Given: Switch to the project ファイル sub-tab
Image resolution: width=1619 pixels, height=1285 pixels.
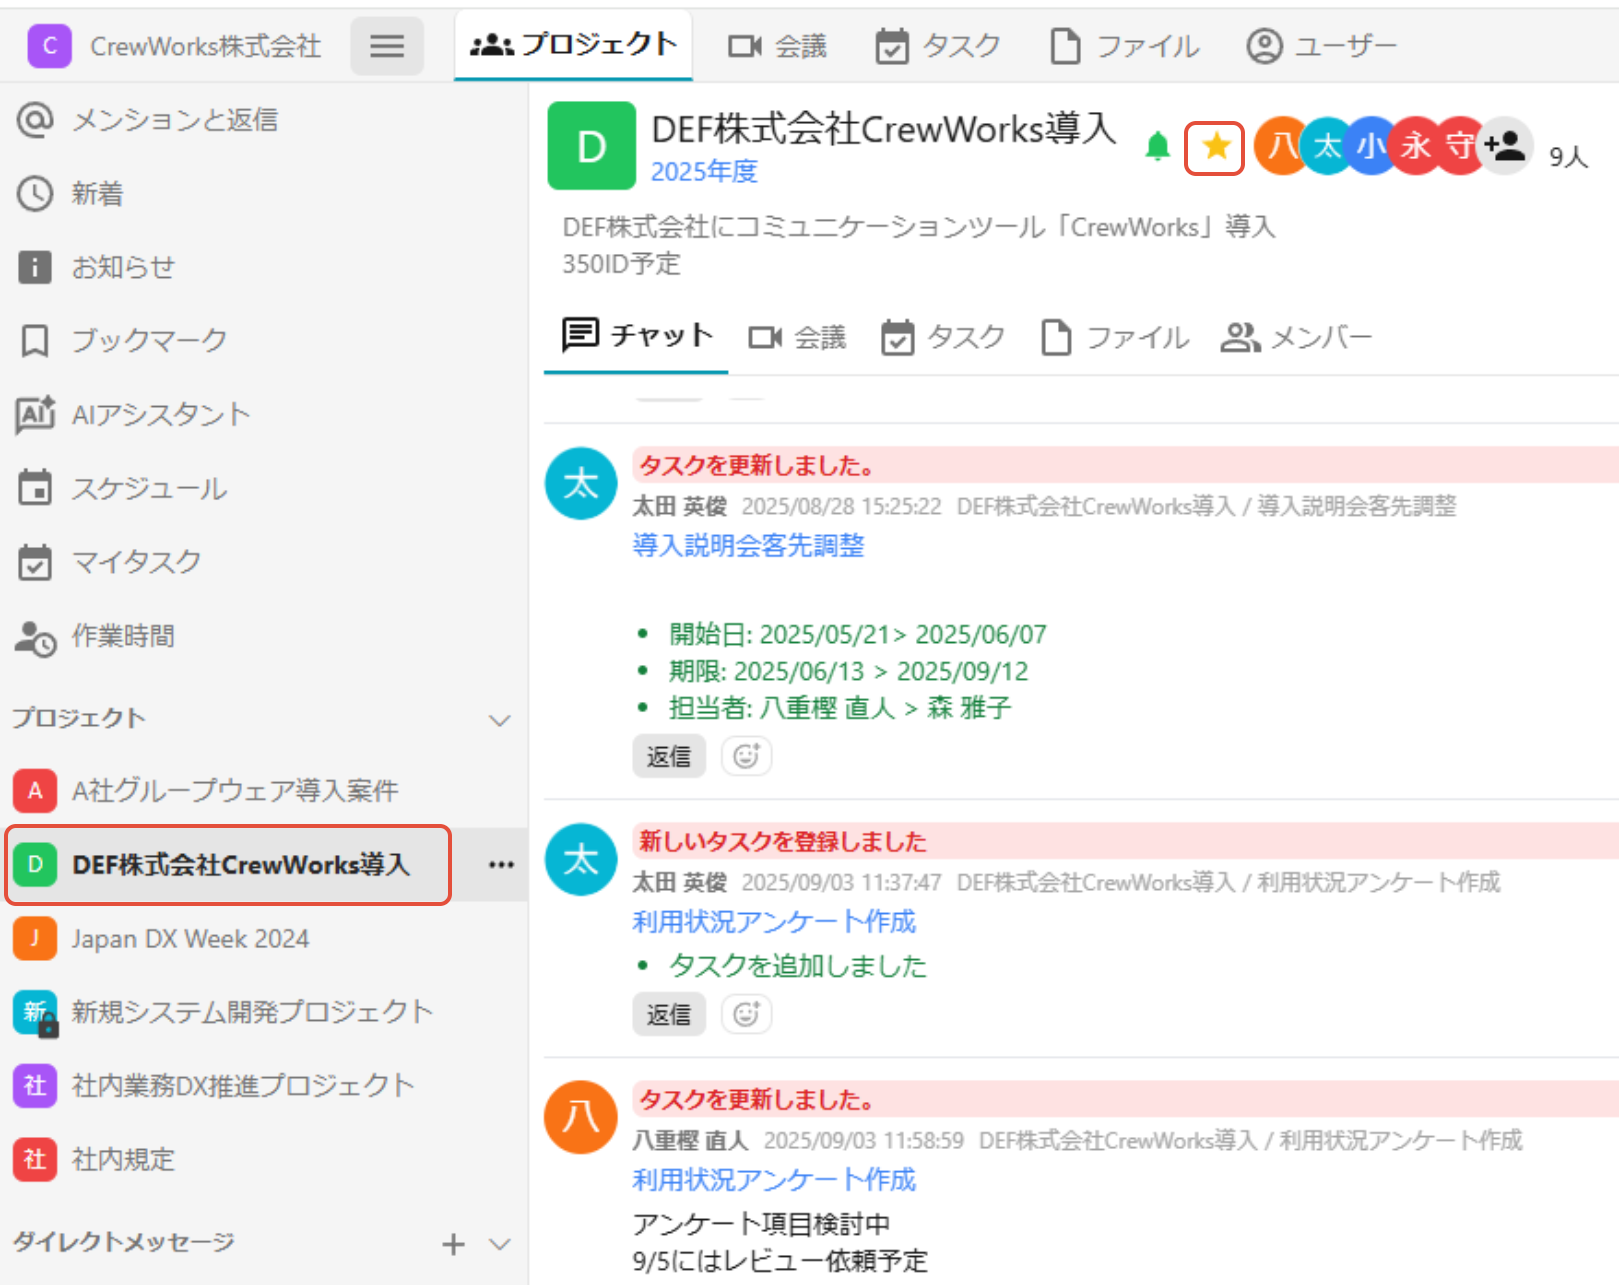Looking at the screenshot, I should coord(1114,338).
